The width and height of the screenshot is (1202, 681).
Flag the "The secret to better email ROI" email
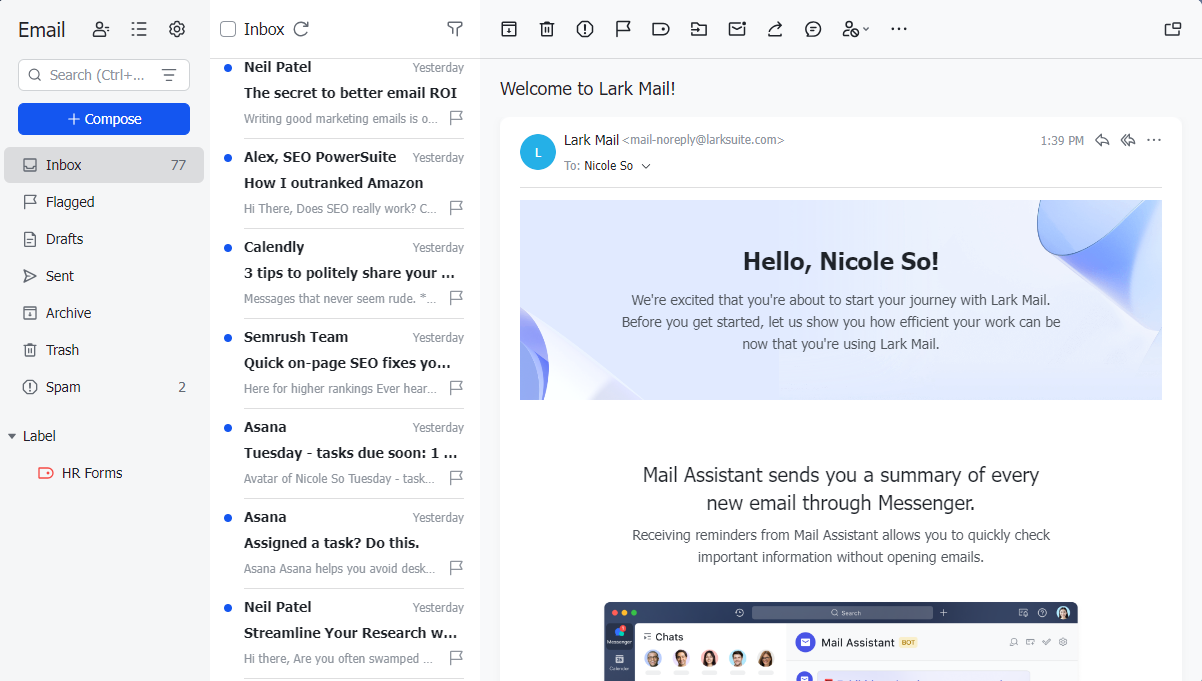tap(456, 118)
